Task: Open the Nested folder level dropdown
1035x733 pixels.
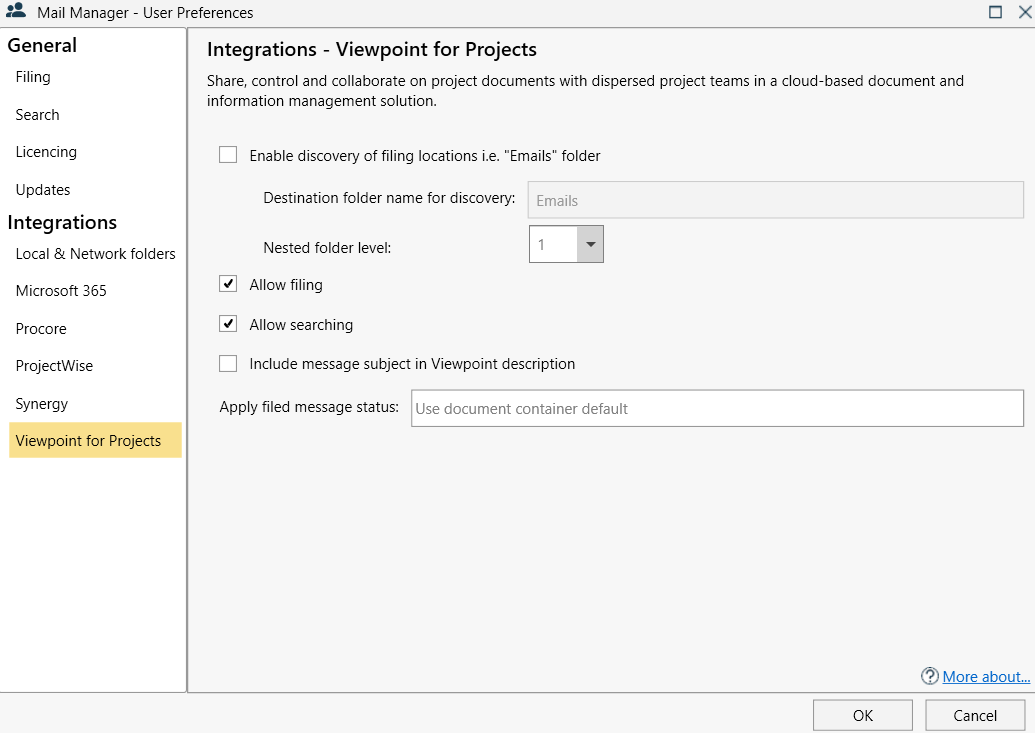Action: [589, 243]
